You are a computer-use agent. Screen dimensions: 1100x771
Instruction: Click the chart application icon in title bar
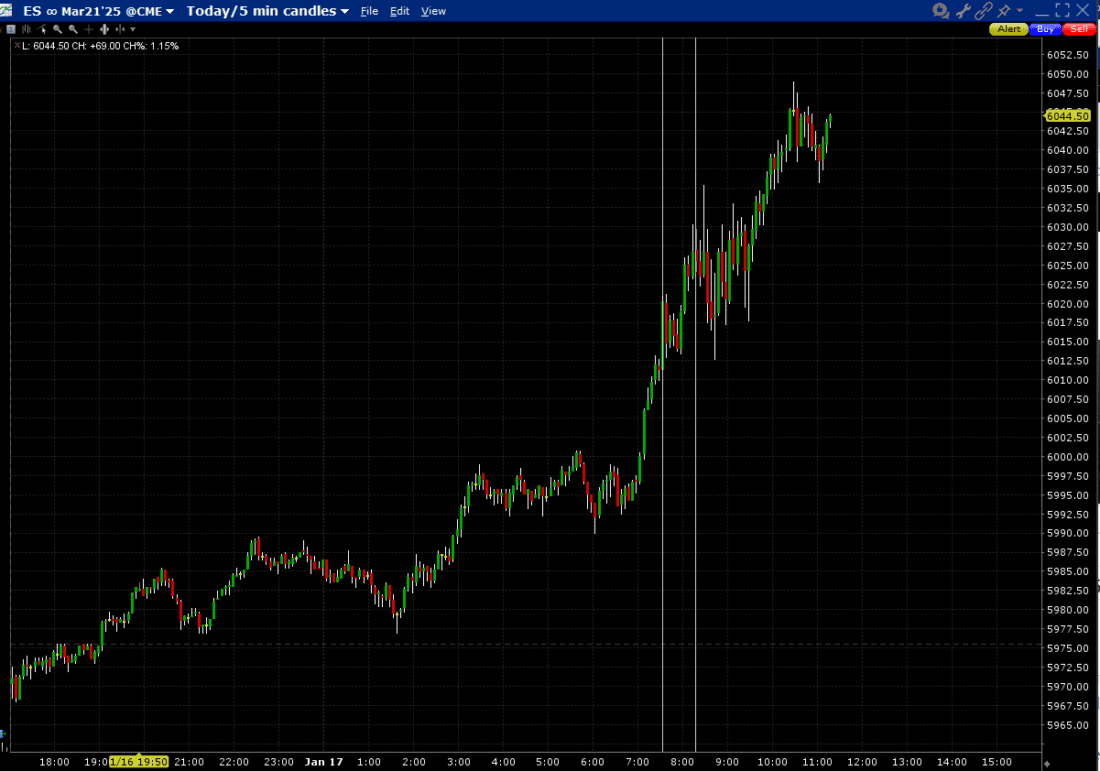coord(6,11)
